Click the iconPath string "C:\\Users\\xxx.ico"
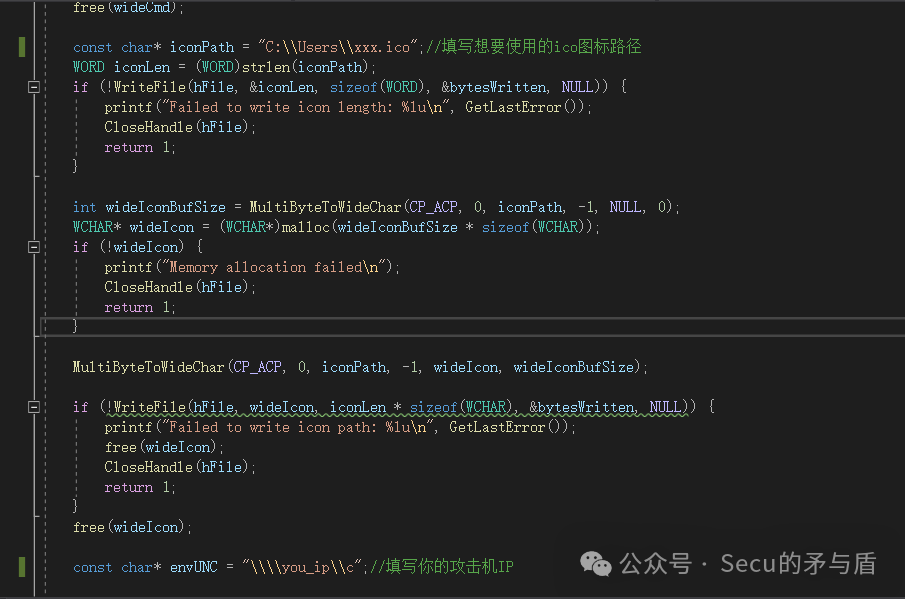The width and height of the screenshot is (905, 599). click(x=338, y=47)
